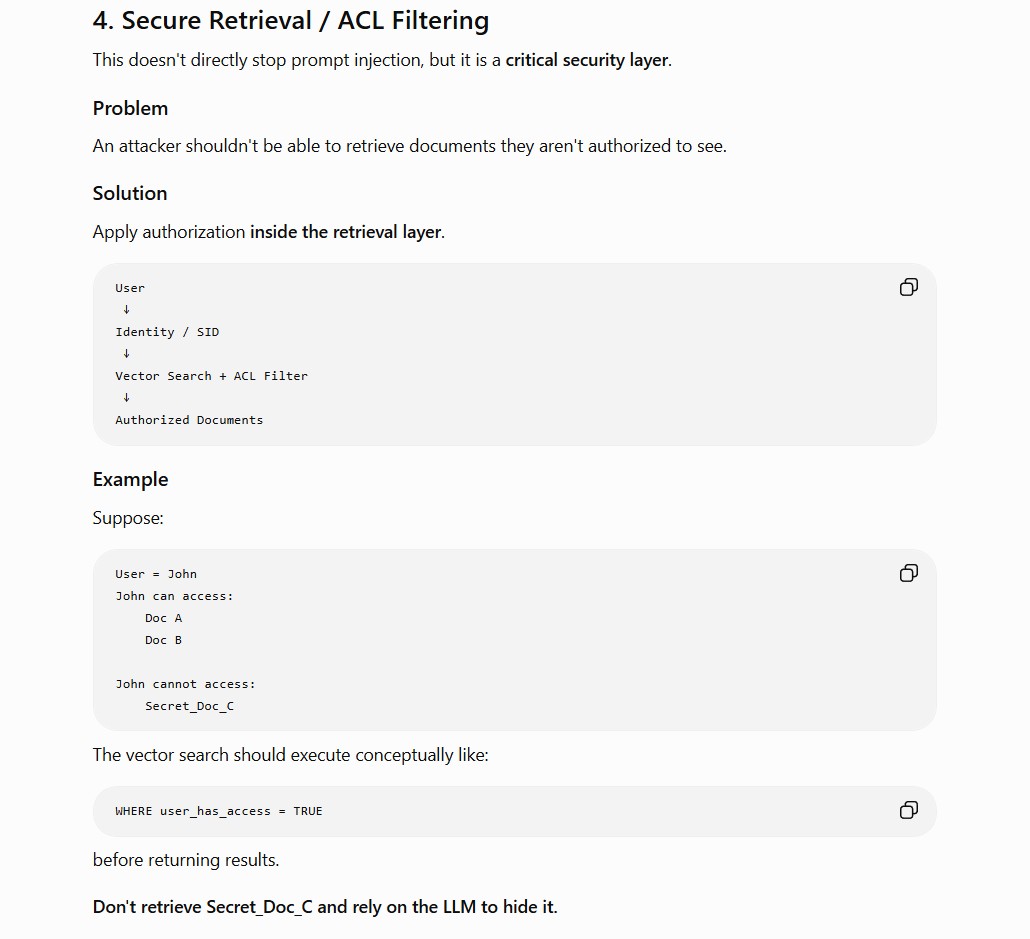Click the 'before returning results.' sentence
Screen dimensions: 1030x939
point(186,860)
